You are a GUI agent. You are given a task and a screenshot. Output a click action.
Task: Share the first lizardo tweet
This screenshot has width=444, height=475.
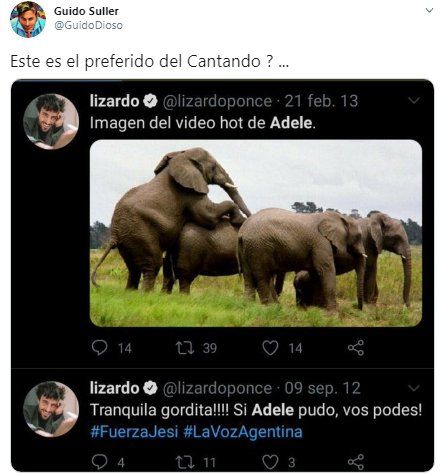[x=356, y=348]
